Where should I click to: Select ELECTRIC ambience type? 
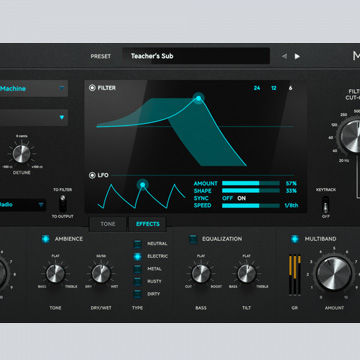[x=137, y=256]
